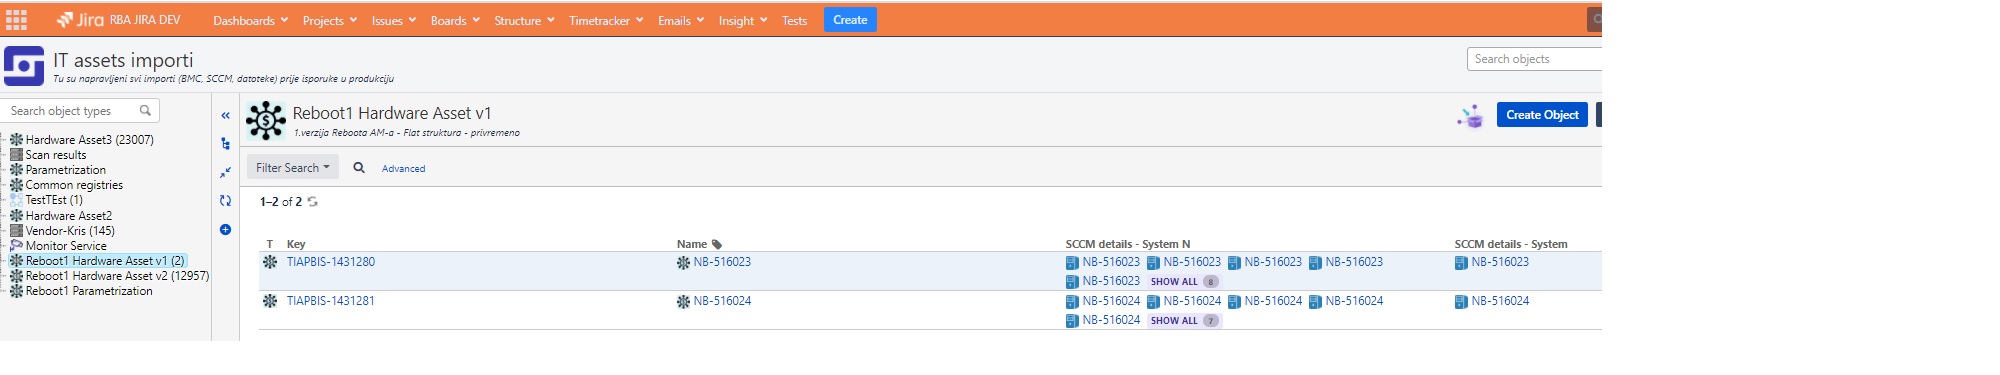Click the search magnifier in object types box
This screenshot has width=2000, height=375.
click(x=145, y=111)
